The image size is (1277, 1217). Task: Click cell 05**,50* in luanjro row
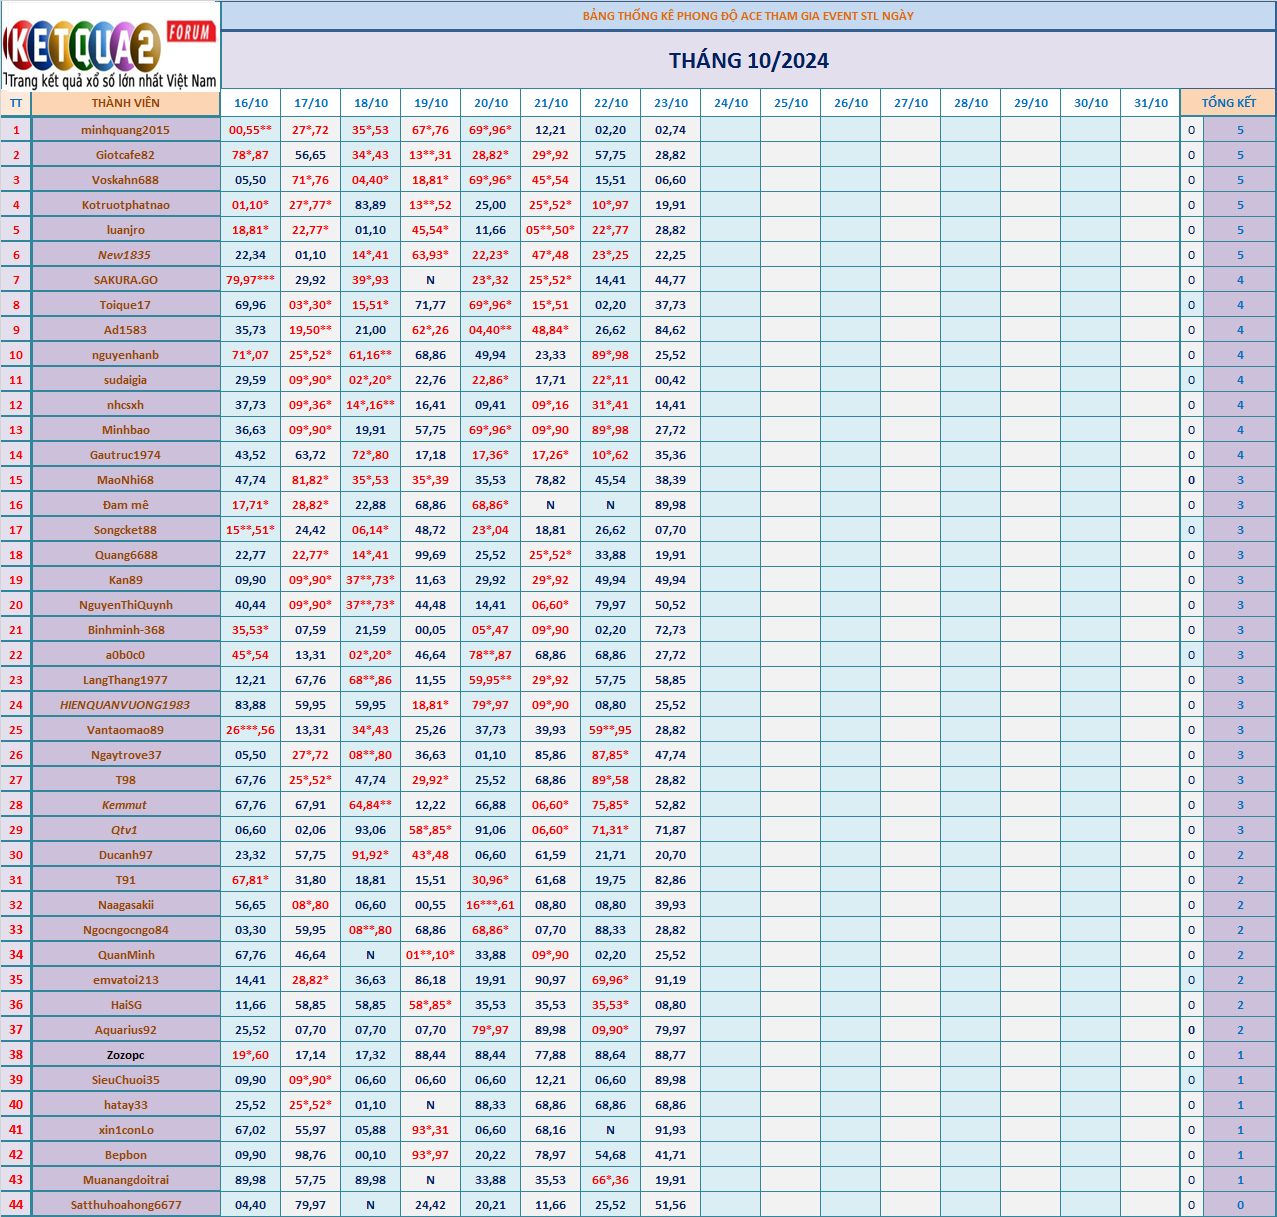[551, 230]
